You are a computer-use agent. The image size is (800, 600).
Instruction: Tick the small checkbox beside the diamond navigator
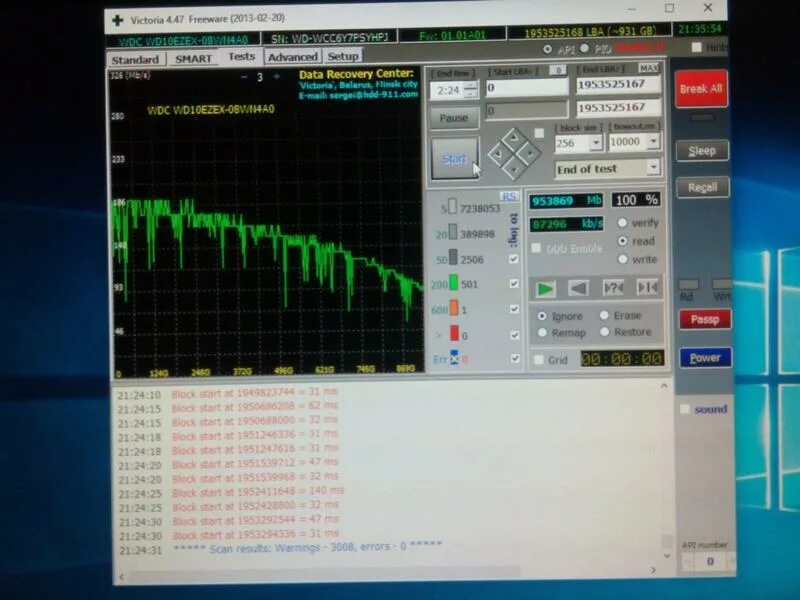click(x=539, y=133)
